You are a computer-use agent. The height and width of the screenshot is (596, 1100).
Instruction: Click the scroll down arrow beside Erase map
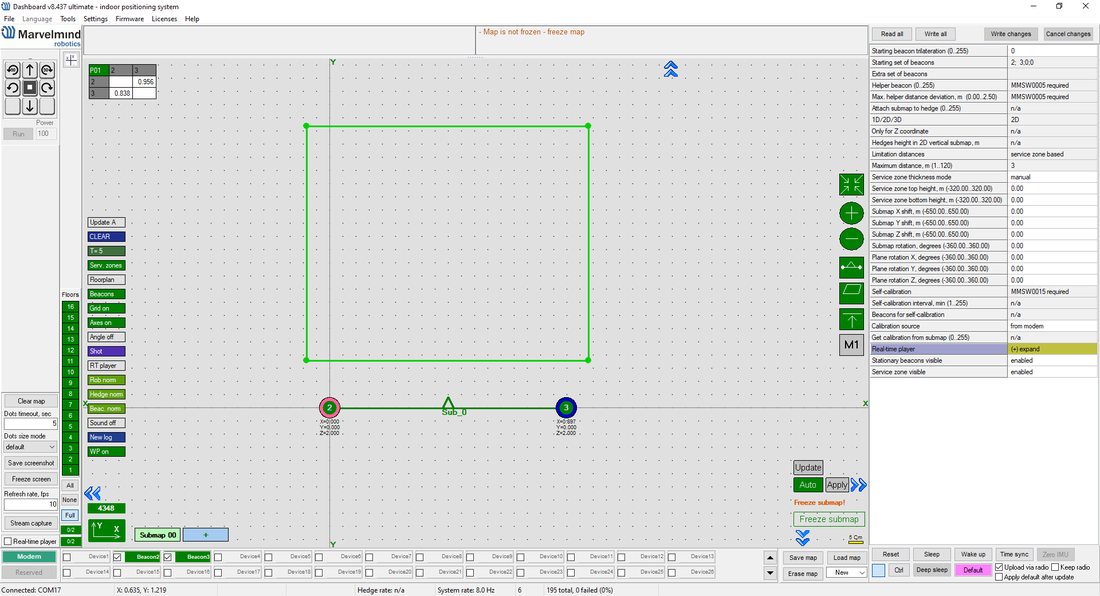point(770,573)
